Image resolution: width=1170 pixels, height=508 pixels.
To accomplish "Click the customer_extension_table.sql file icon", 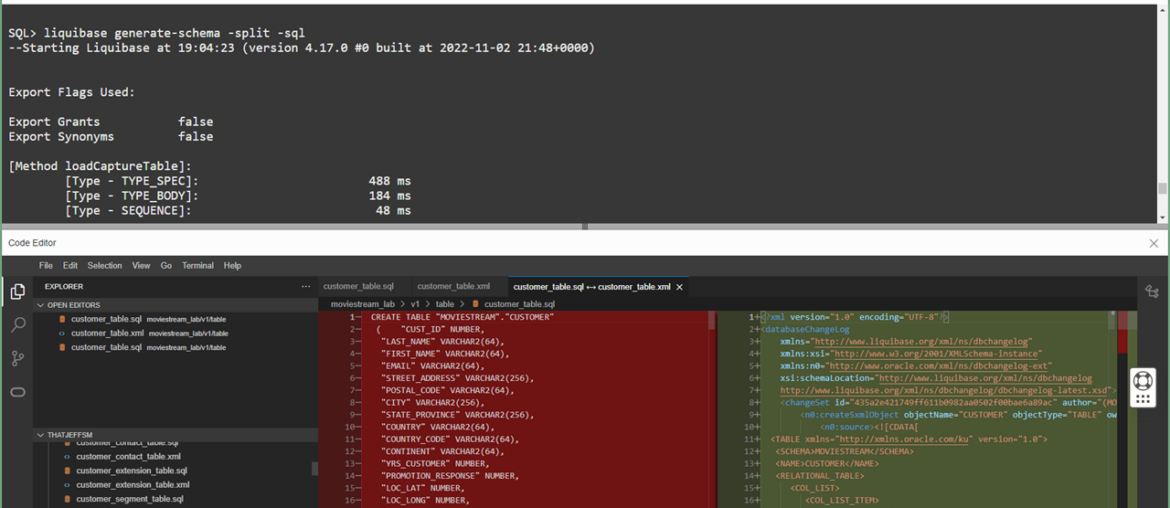I will click(66, 471).
